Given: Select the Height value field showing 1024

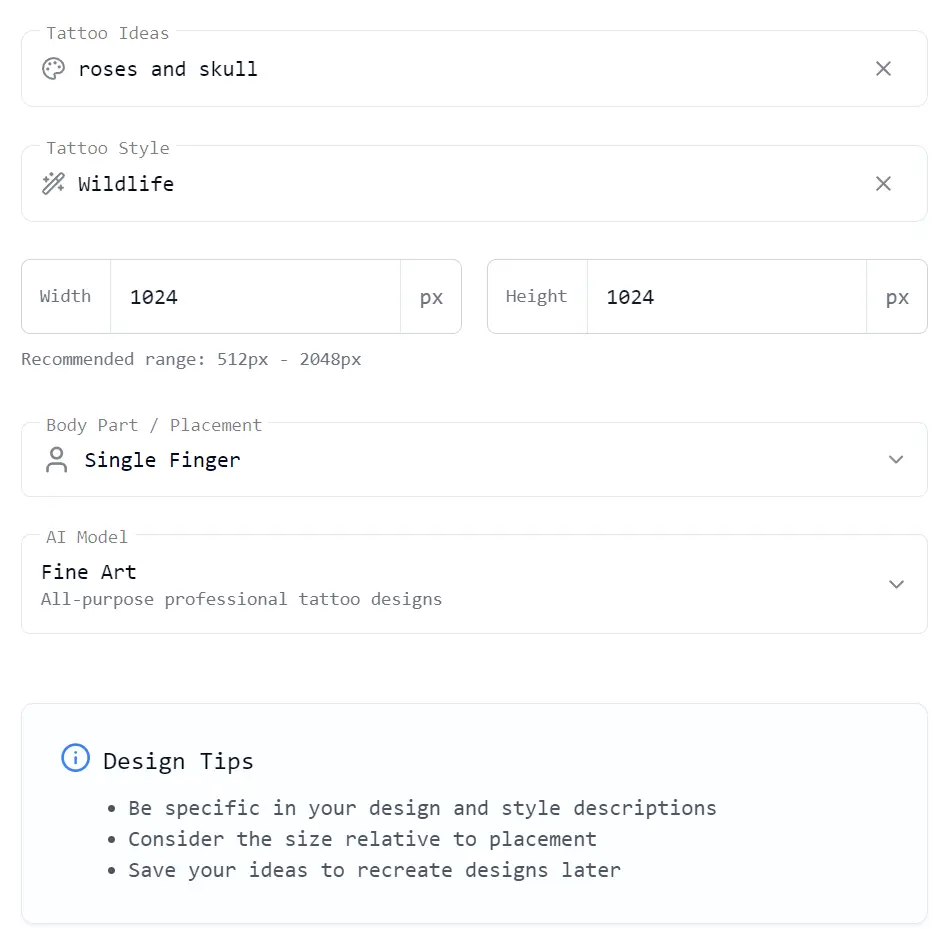Looking at the screenshot, I should click(726, 297).
